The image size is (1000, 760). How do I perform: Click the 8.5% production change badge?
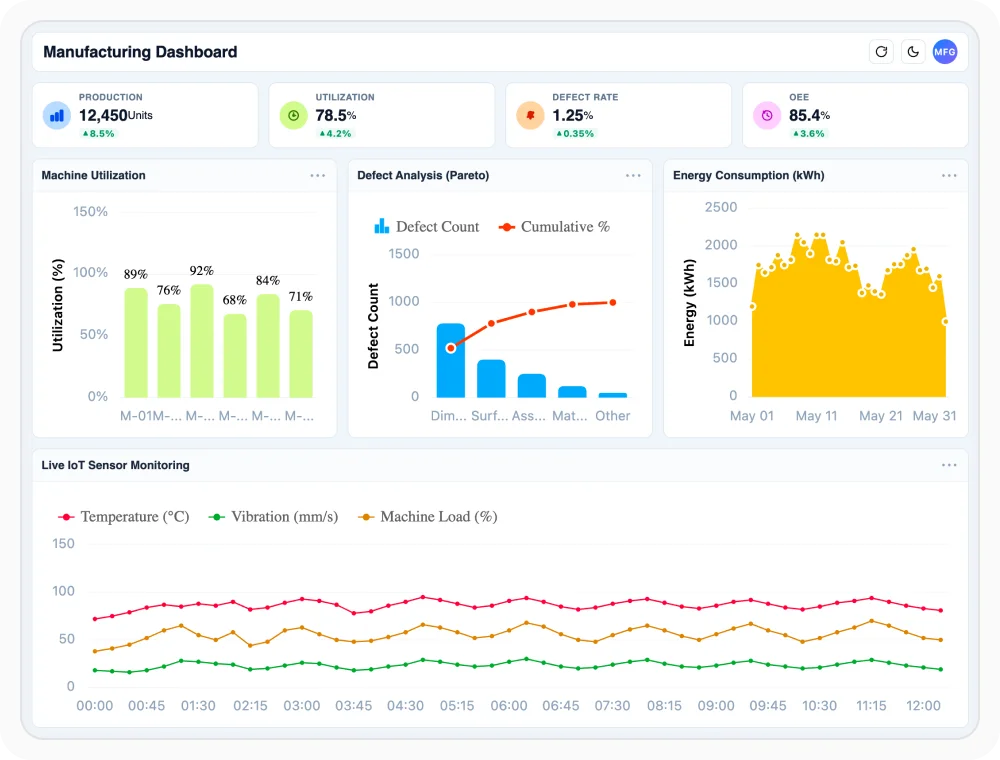(x=98, y=133)
